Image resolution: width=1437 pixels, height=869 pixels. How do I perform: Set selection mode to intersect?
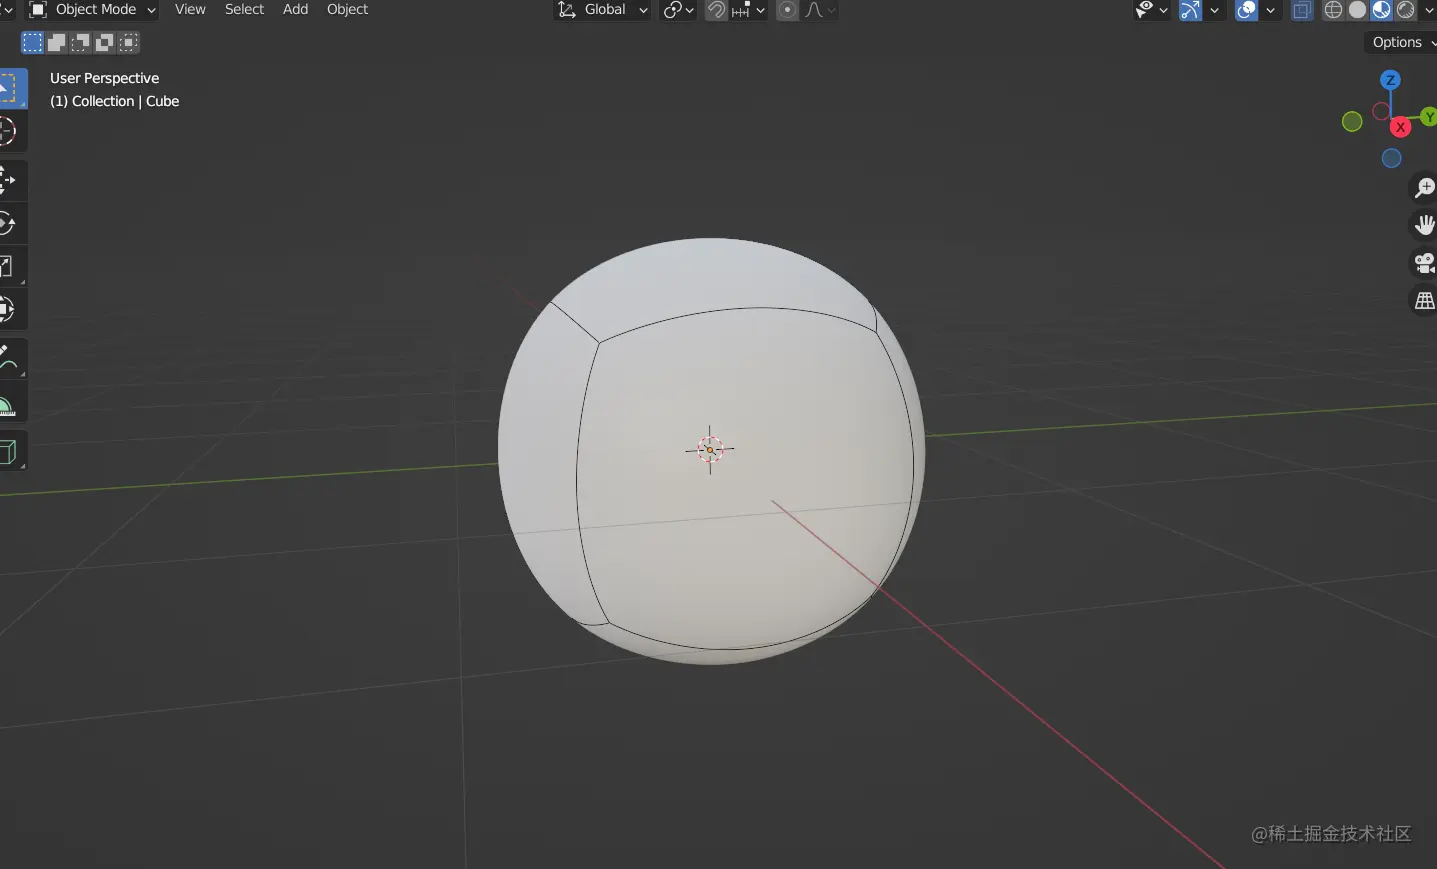tap(129, 42)
